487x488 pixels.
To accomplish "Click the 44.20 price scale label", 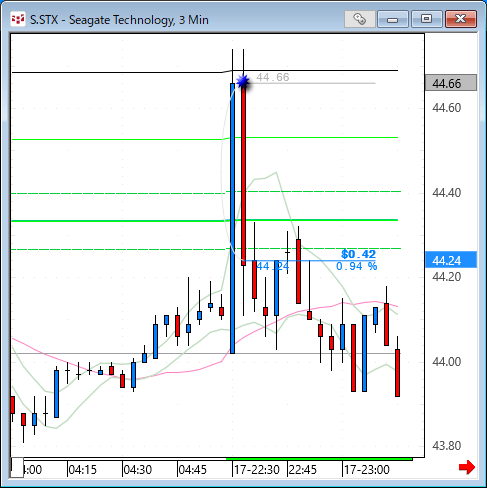I will pos(446,277).
